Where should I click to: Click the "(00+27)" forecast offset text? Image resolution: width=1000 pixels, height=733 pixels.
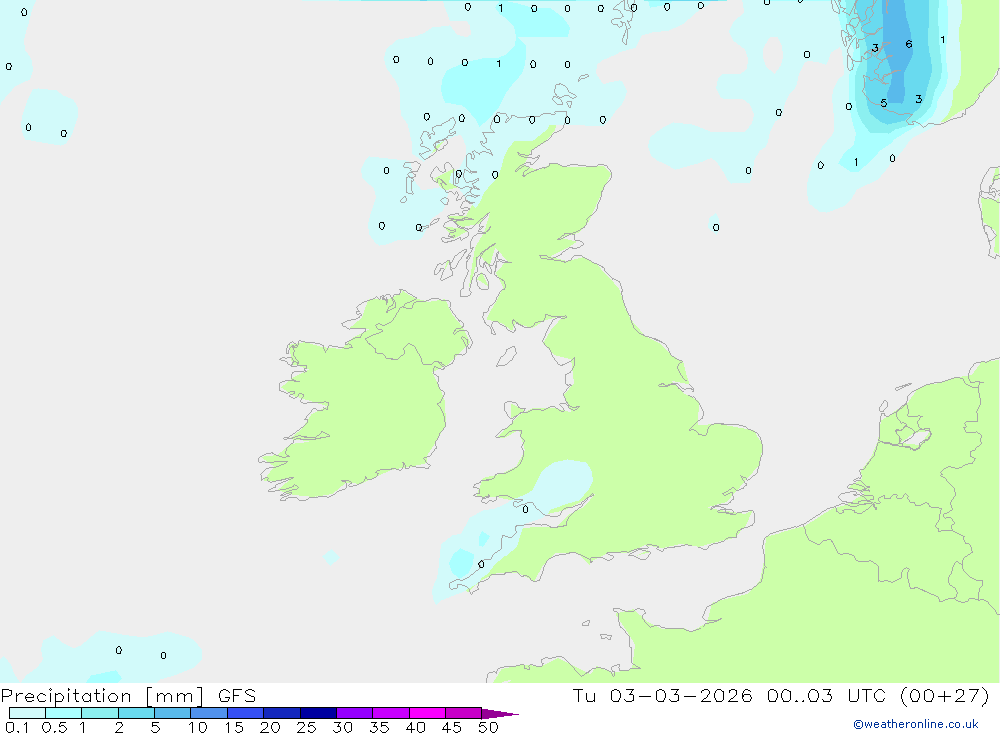[x=945, y=695]
